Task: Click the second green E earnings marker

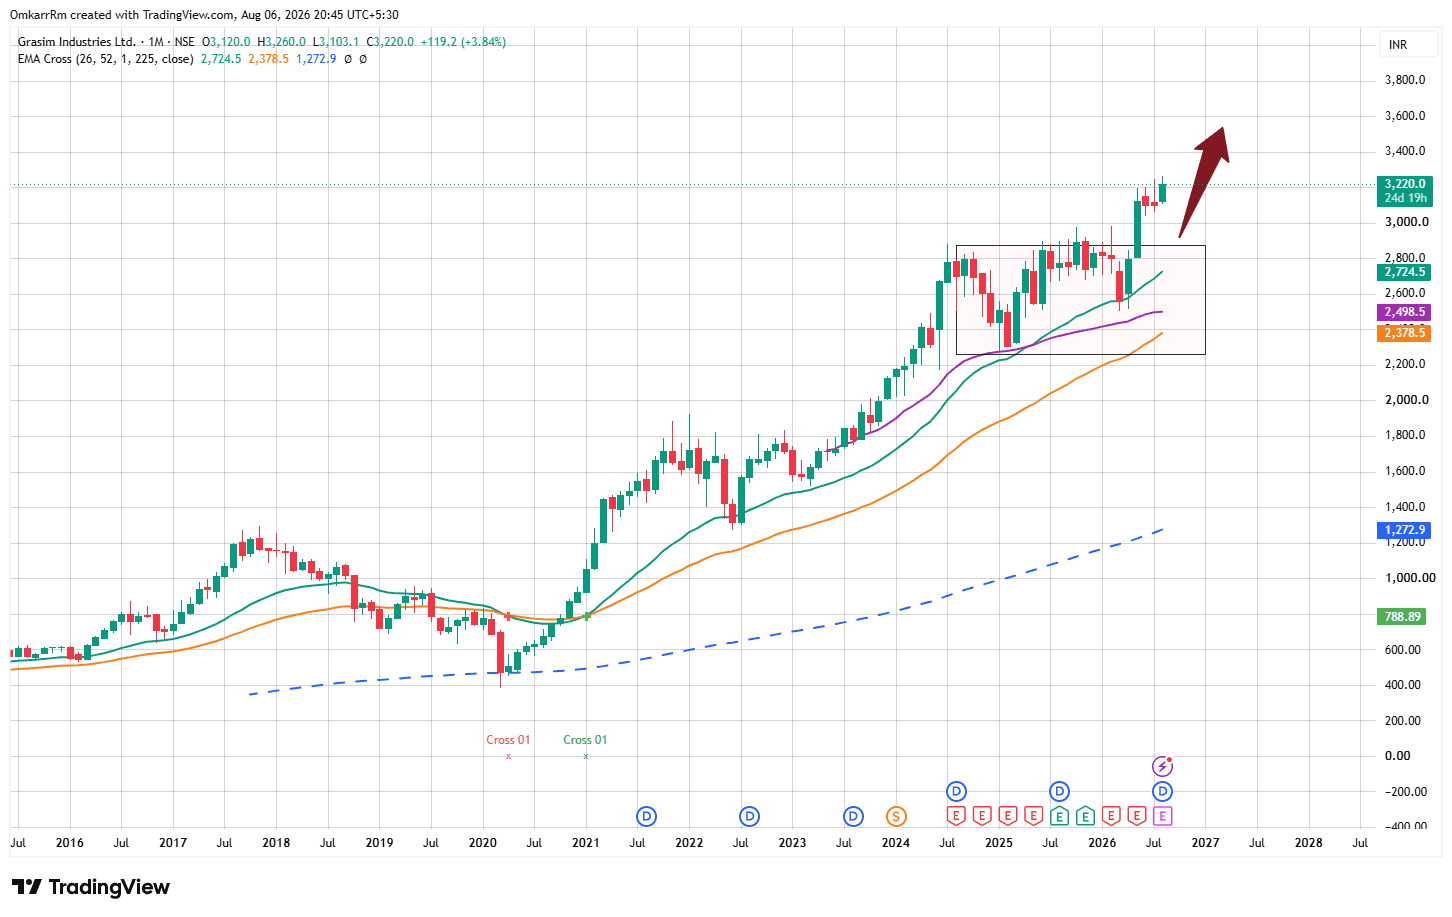Action: 1085,817
